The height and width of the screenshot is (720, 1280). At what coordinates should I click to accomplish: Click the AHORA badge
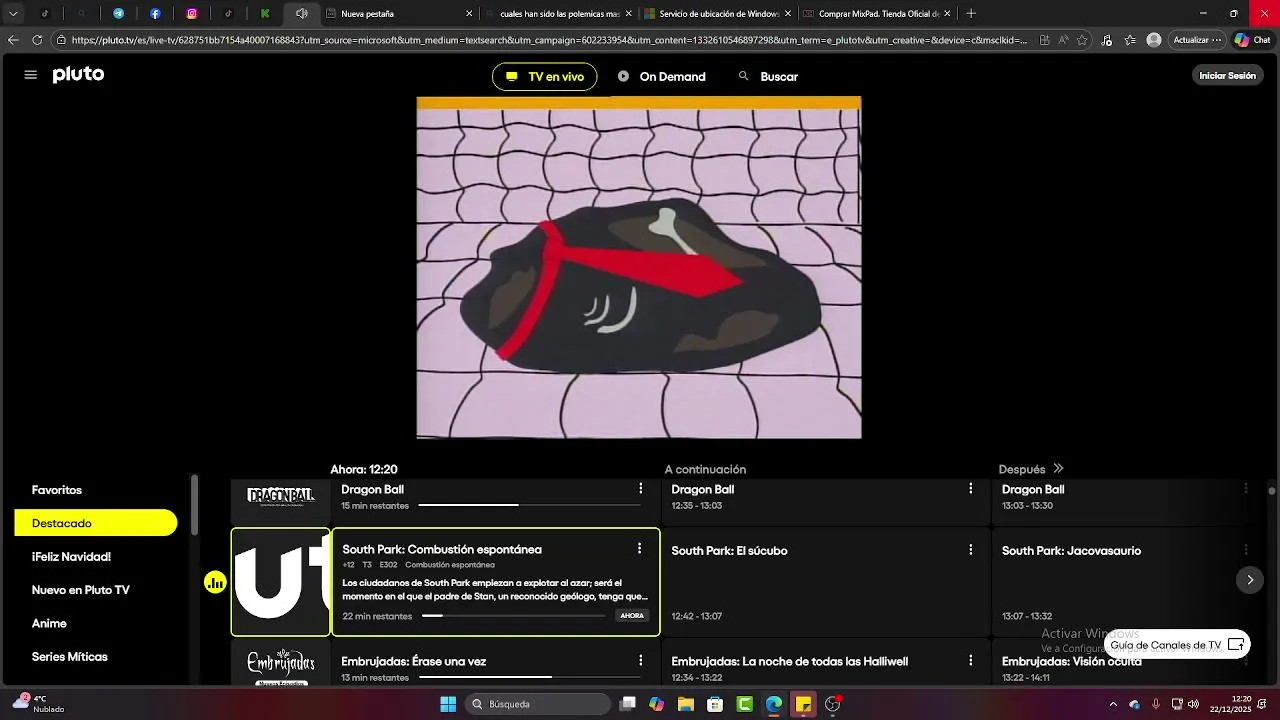click(x=632, y=616)
